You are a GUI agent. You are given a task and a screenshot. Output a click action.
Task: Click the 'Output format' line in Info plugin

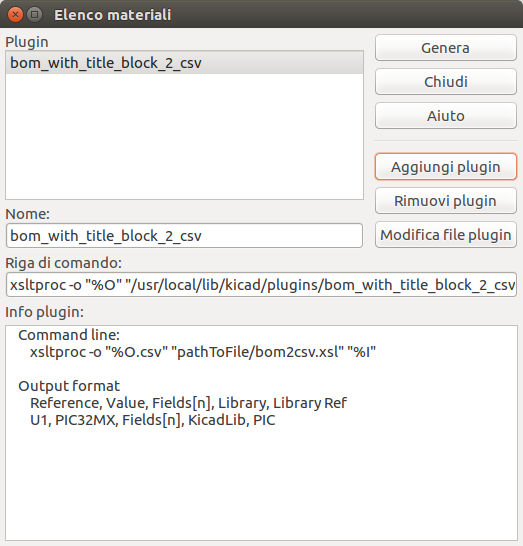(x=69, y=386)
